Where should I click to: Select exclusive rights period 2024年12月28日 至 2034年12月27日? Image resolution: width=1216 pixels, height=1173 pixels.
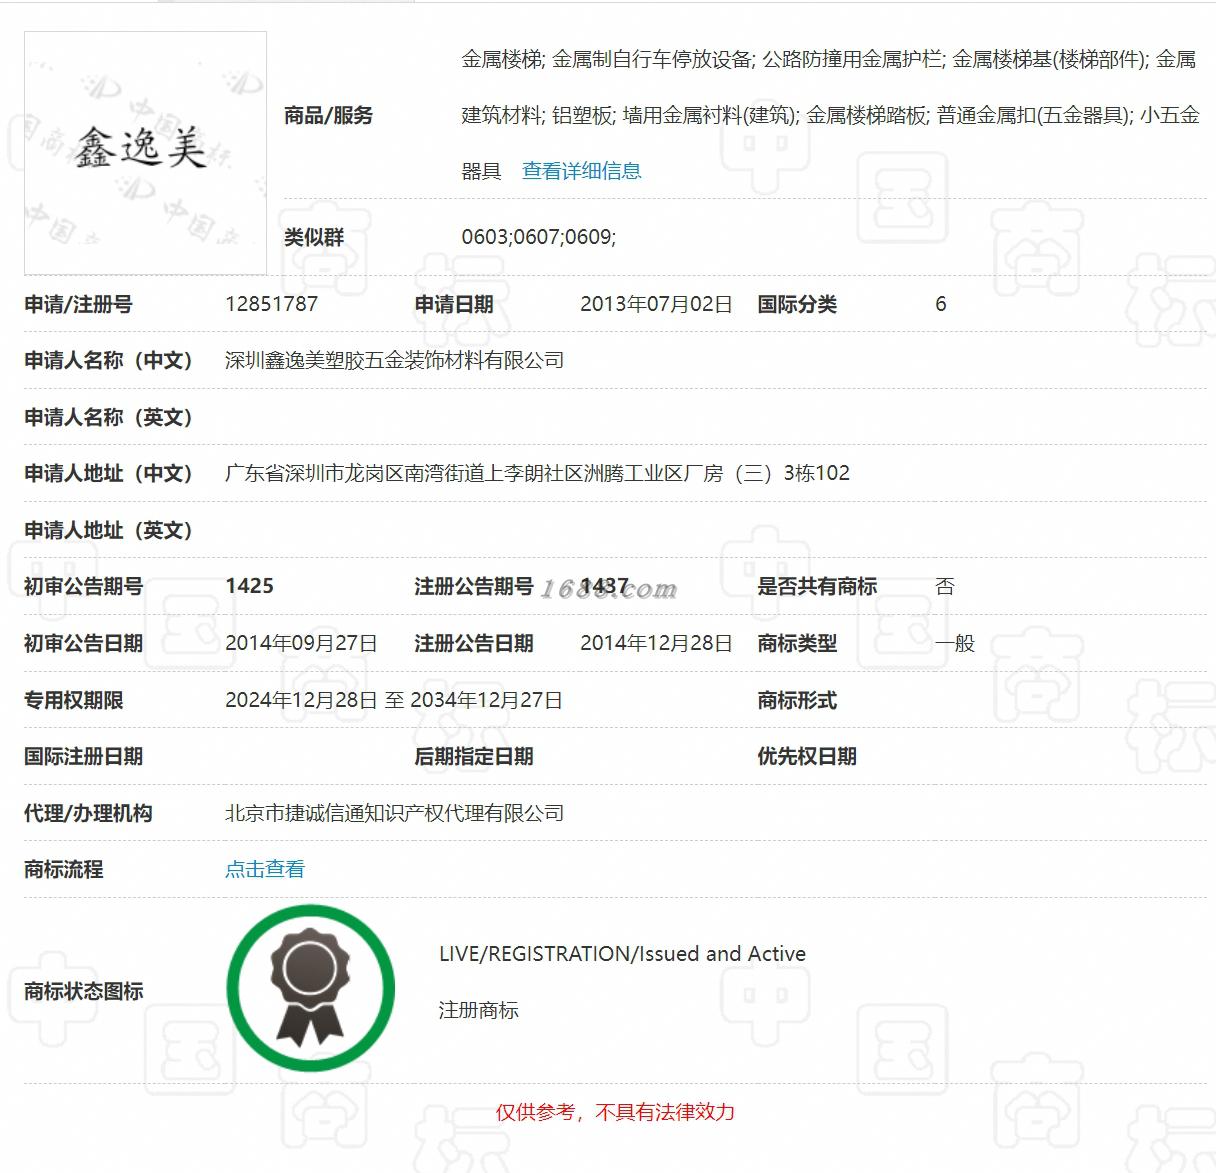pos(394,700)
